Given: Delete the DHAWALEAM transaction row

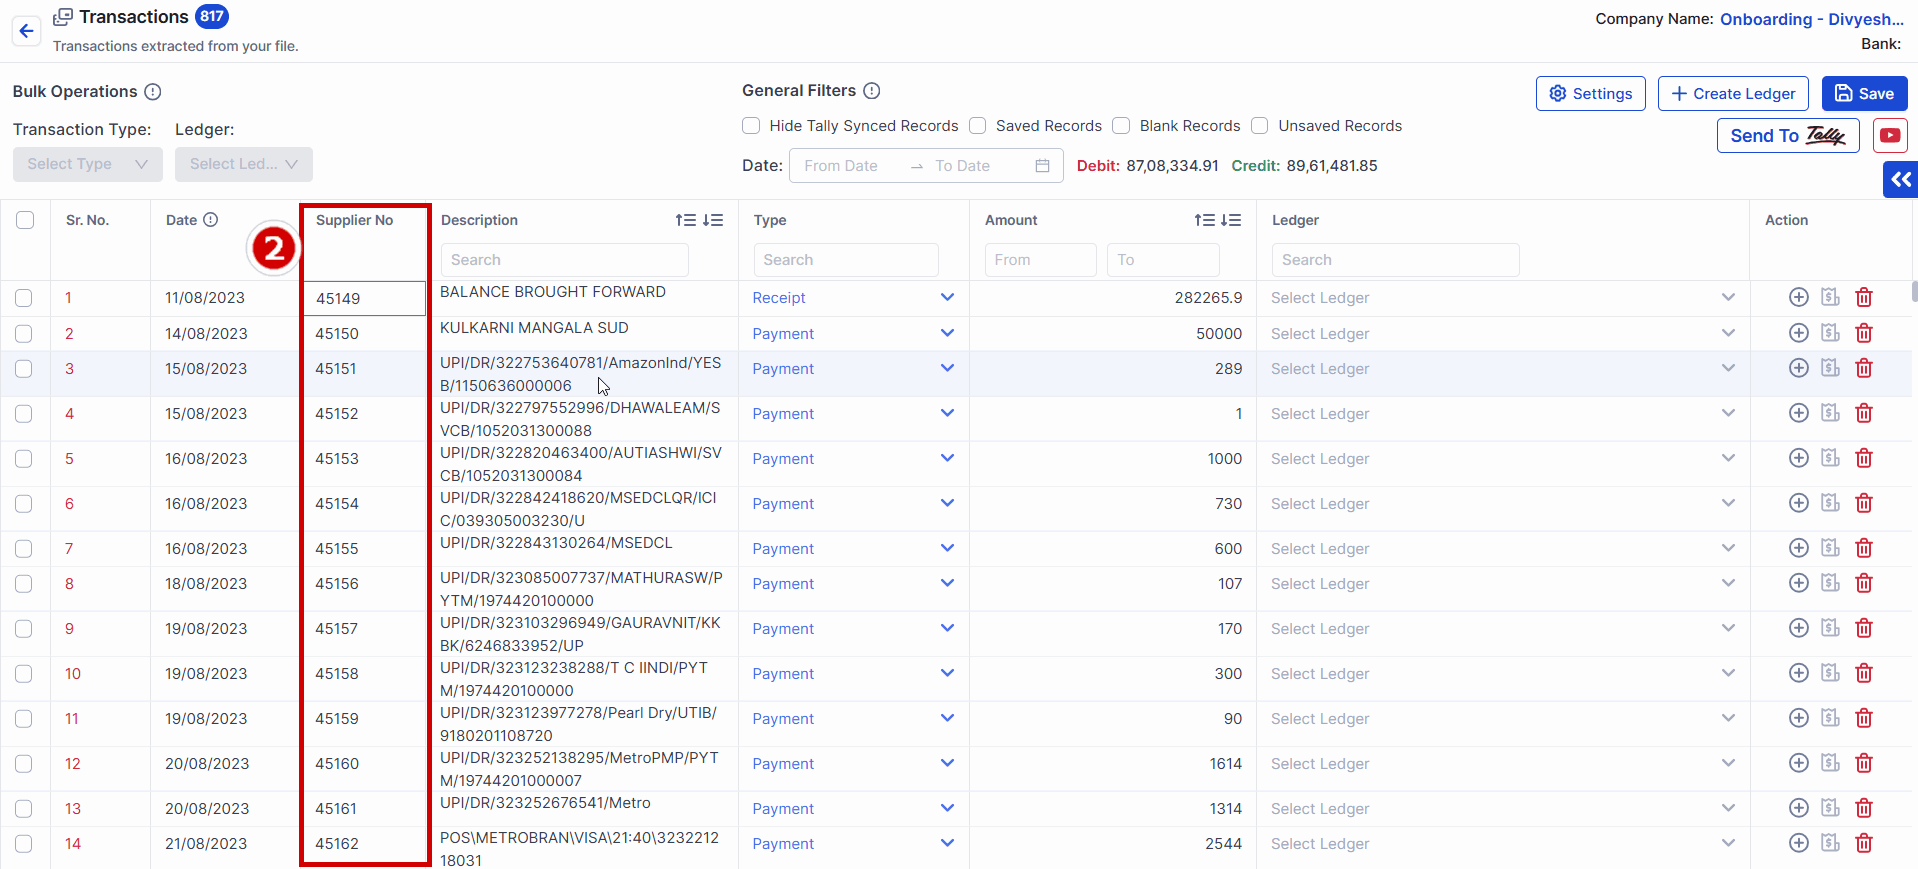Looking at the screenshot, I should tap(1864, 413).
